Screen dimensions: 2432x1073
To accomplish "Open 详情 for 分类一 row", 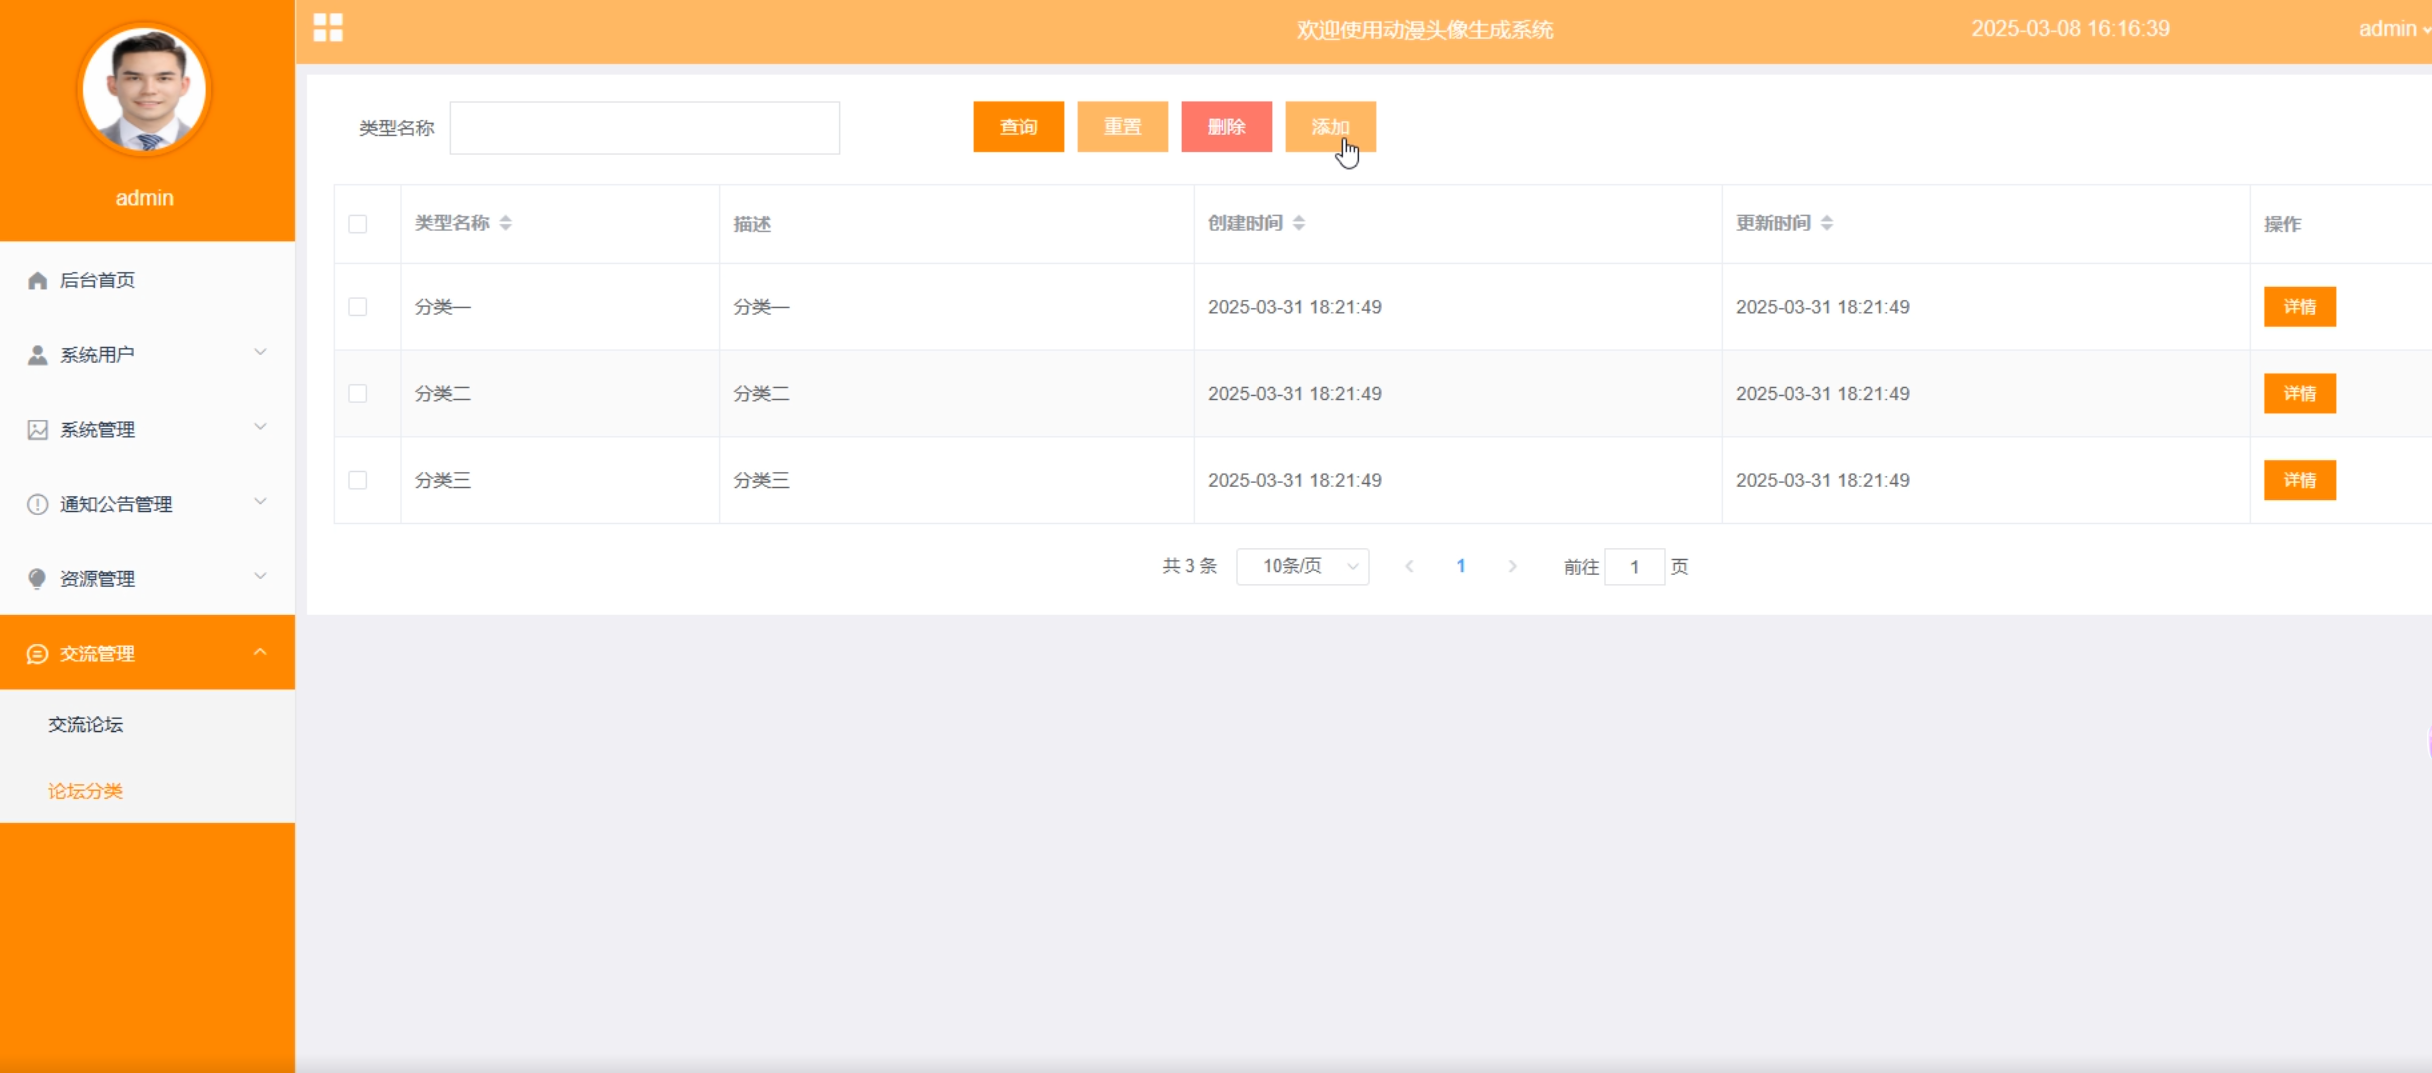I will [2299, 307].
